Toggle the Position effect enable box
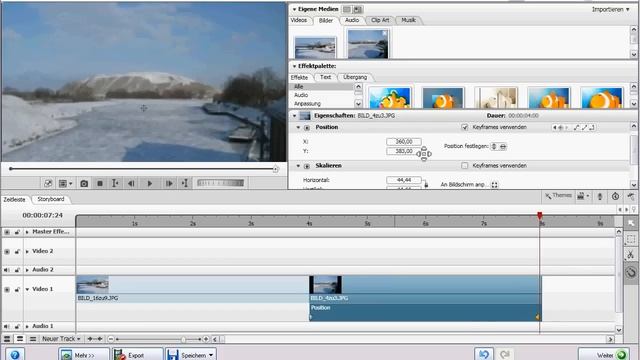 point(307,127)
